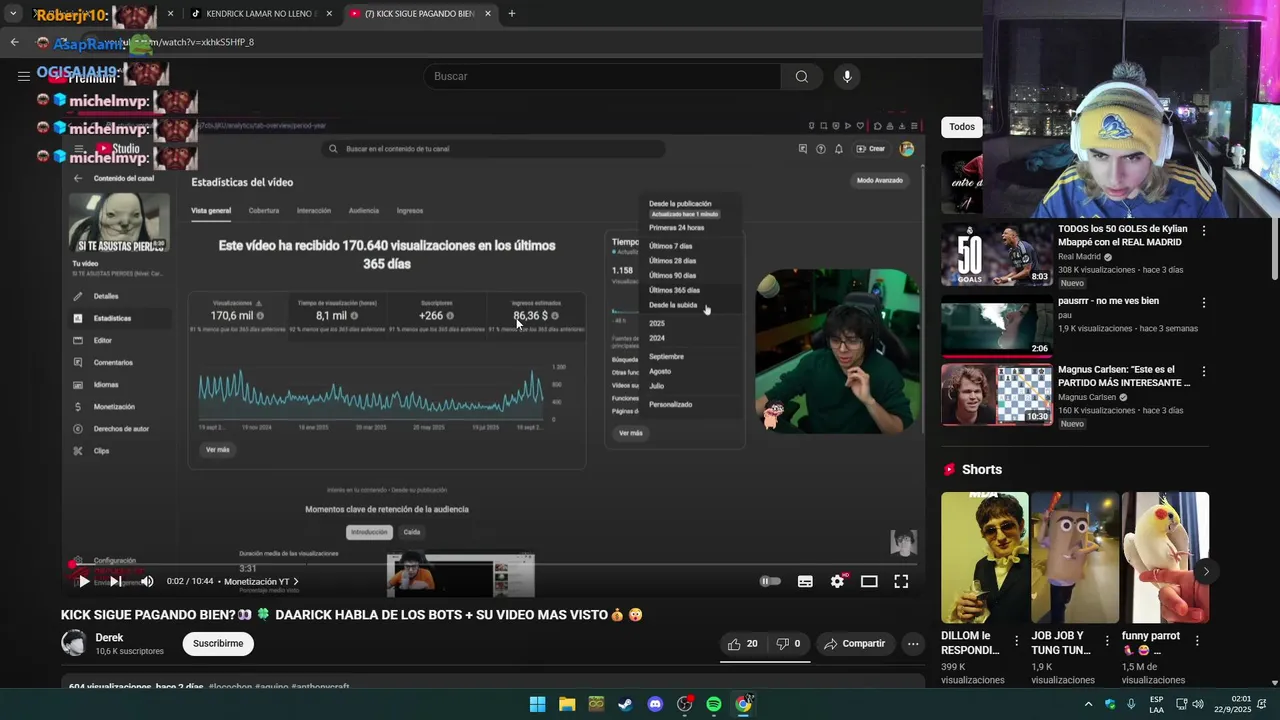Open File Explorer from taskbar
This screenshot has height=720, width=1280.
(567, 704)
